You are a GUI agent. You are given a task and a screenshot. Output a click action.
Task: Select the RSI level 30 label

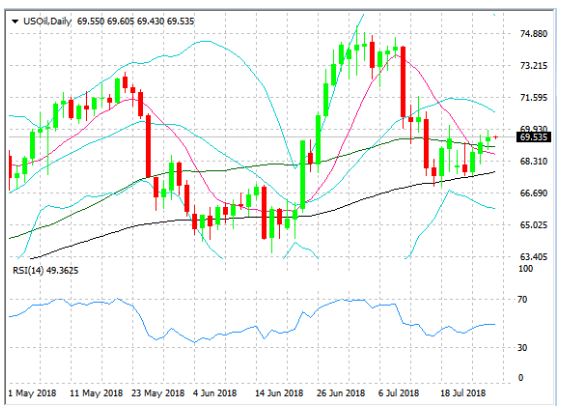522,347
